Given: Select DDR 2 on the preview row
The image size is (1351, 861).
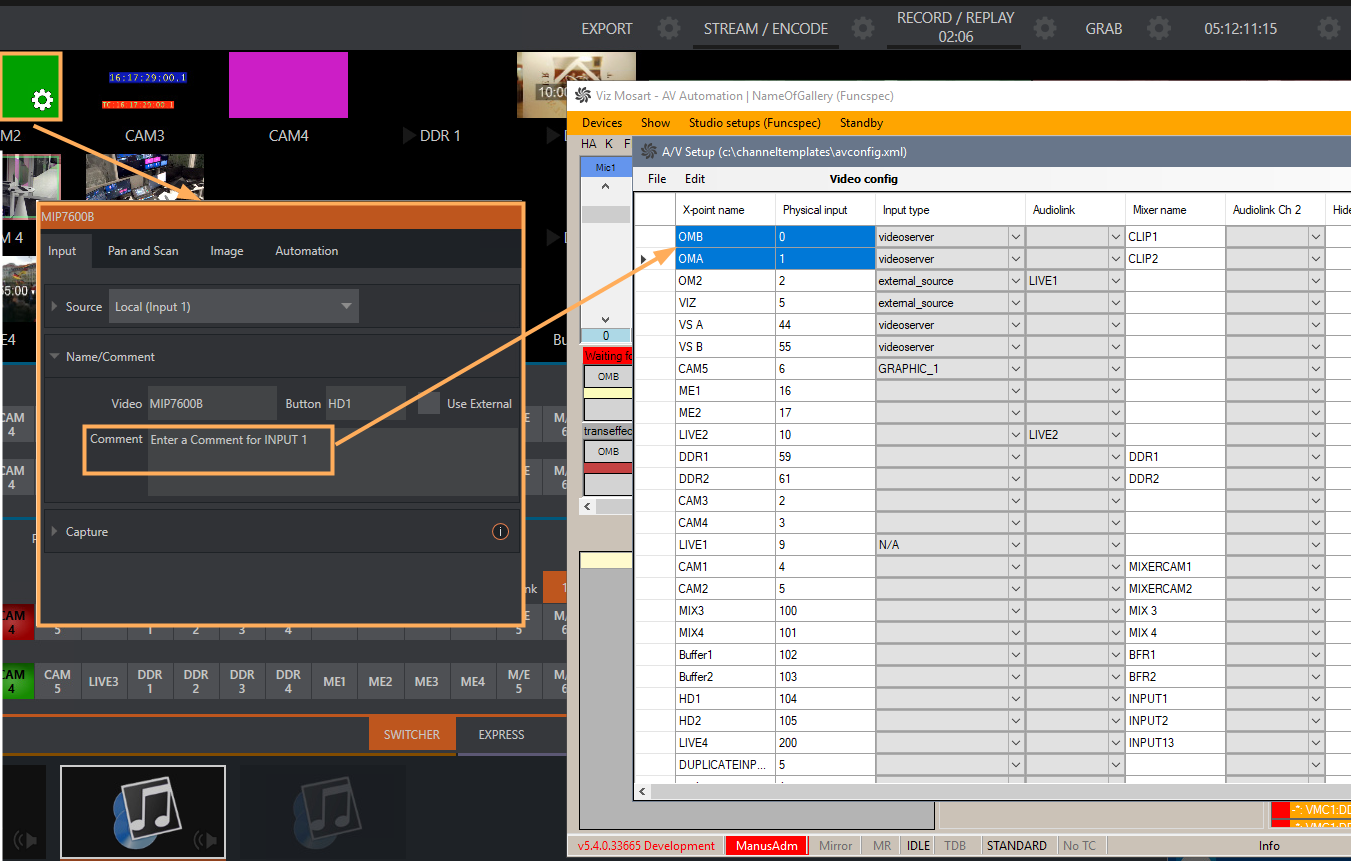Looking at the screenshot, I should click(196, 682).
